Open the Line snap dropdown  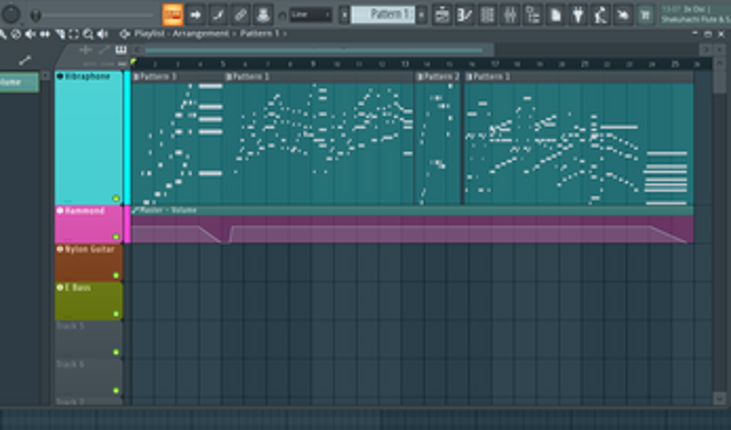pyautogui.click(x=311, y=15)
